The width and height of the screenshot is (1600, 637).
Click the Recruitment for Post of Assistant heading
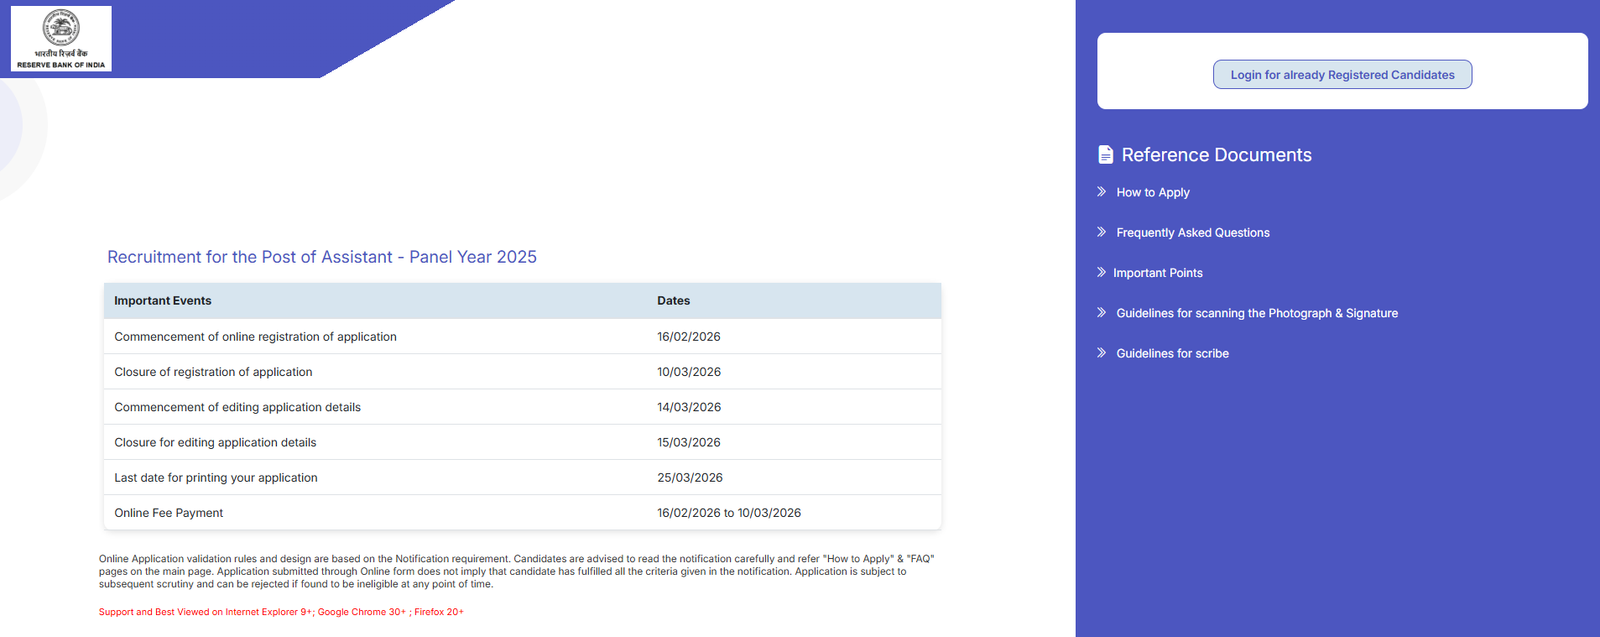click(322, 257)
